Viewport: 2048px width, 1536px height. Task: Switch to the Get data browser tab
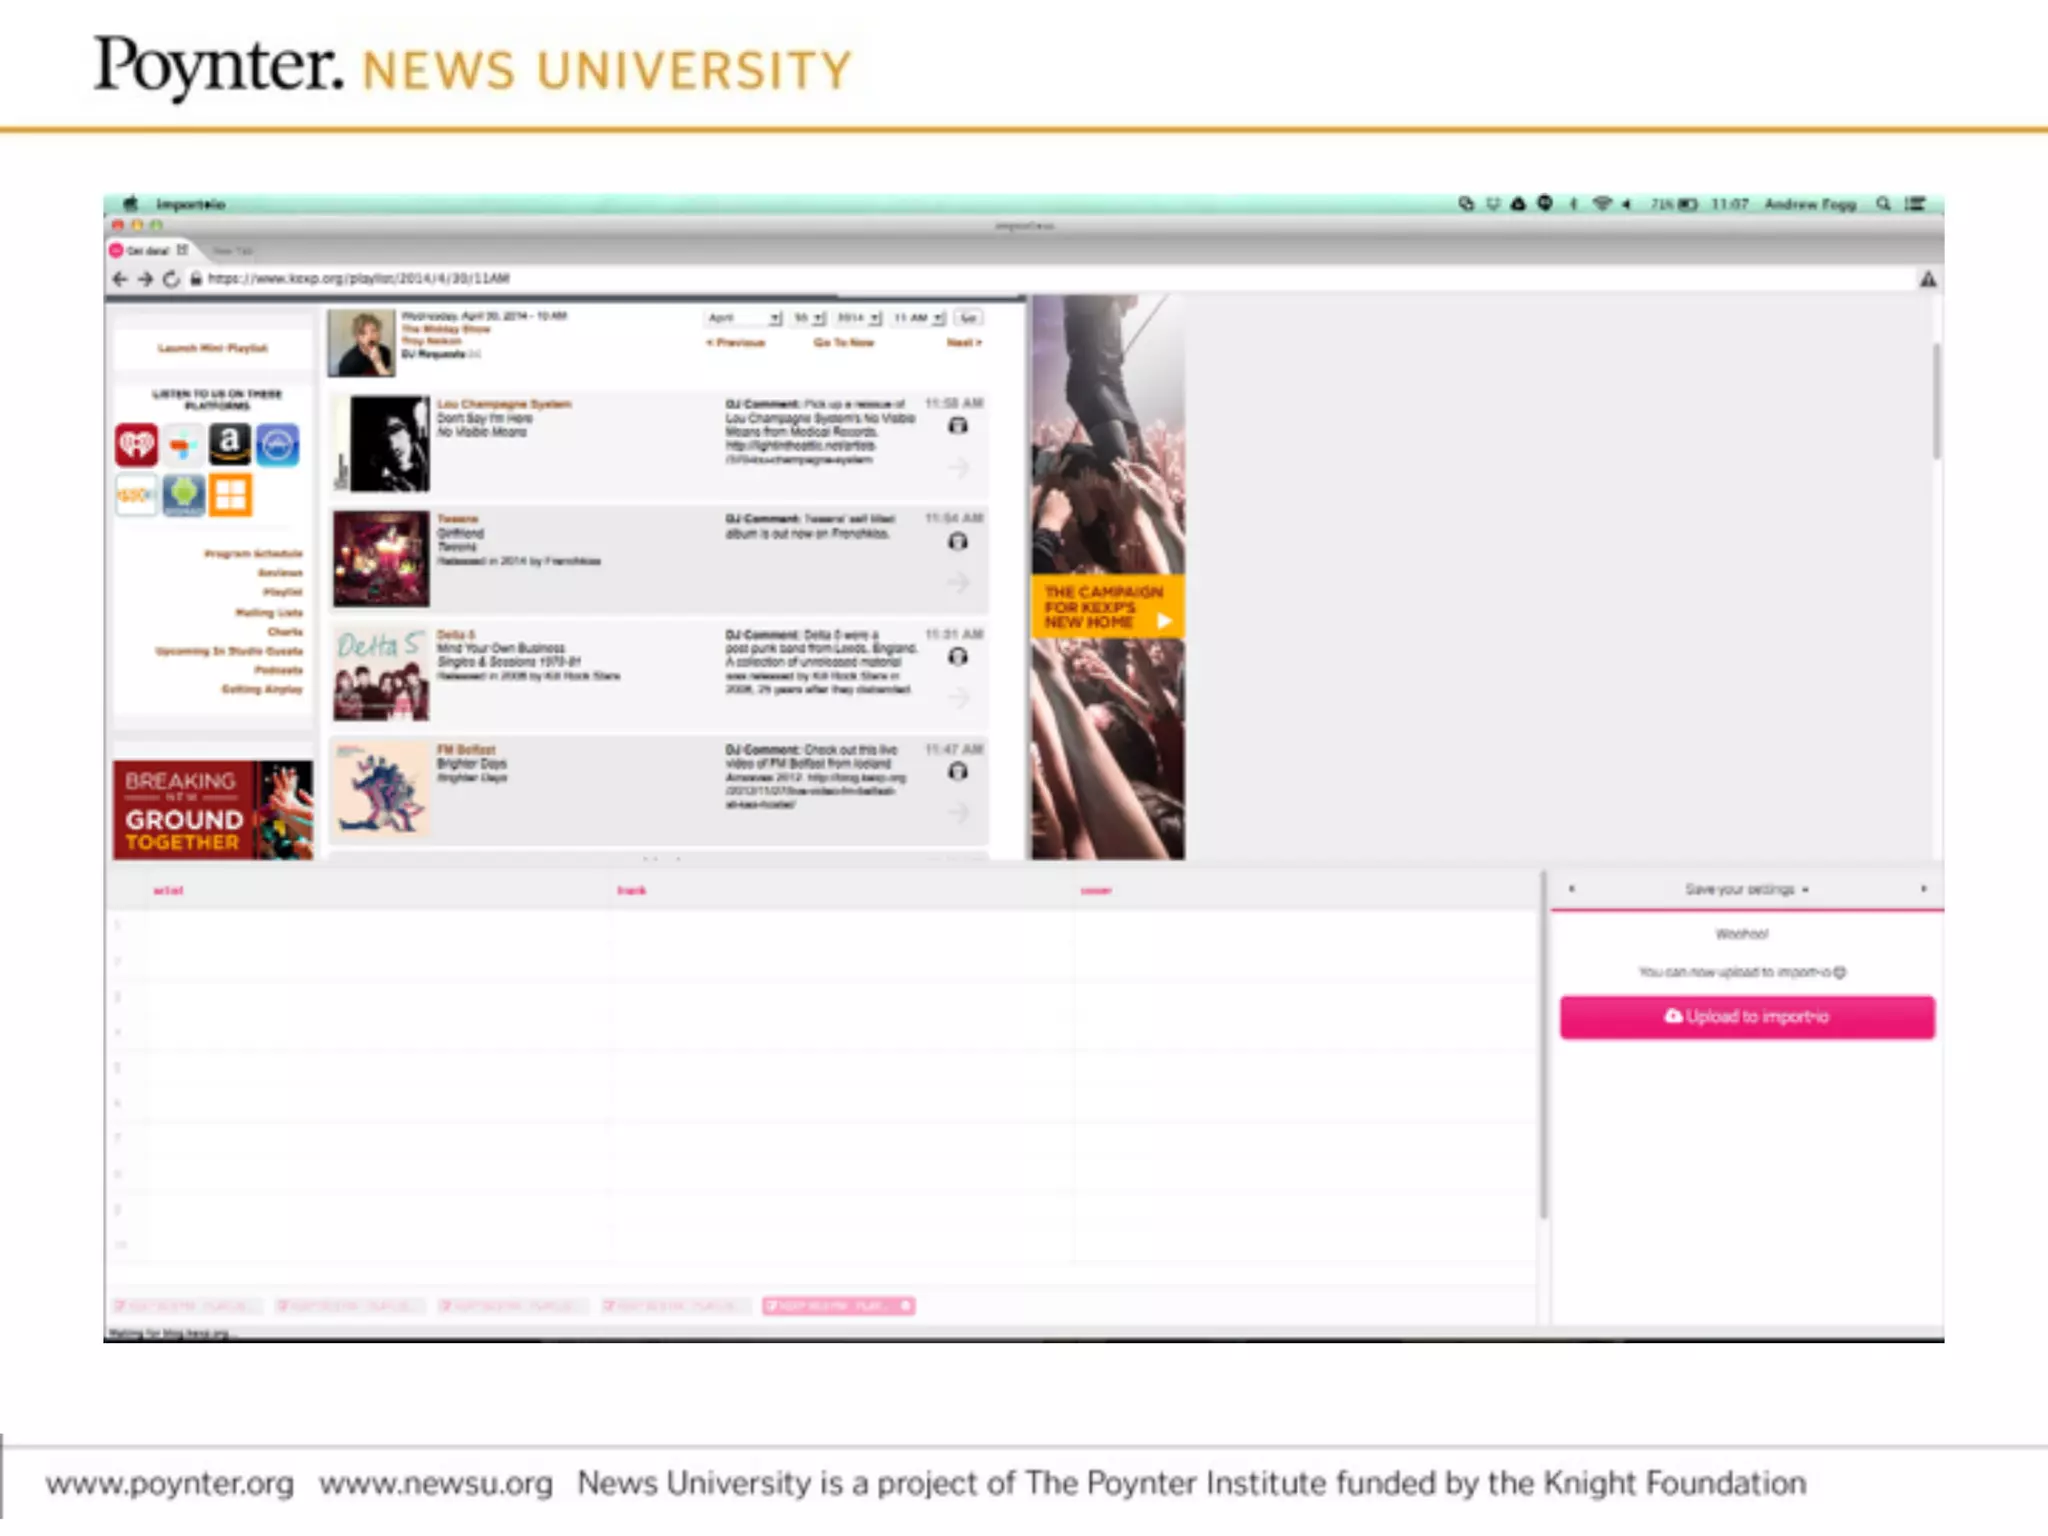148,250
